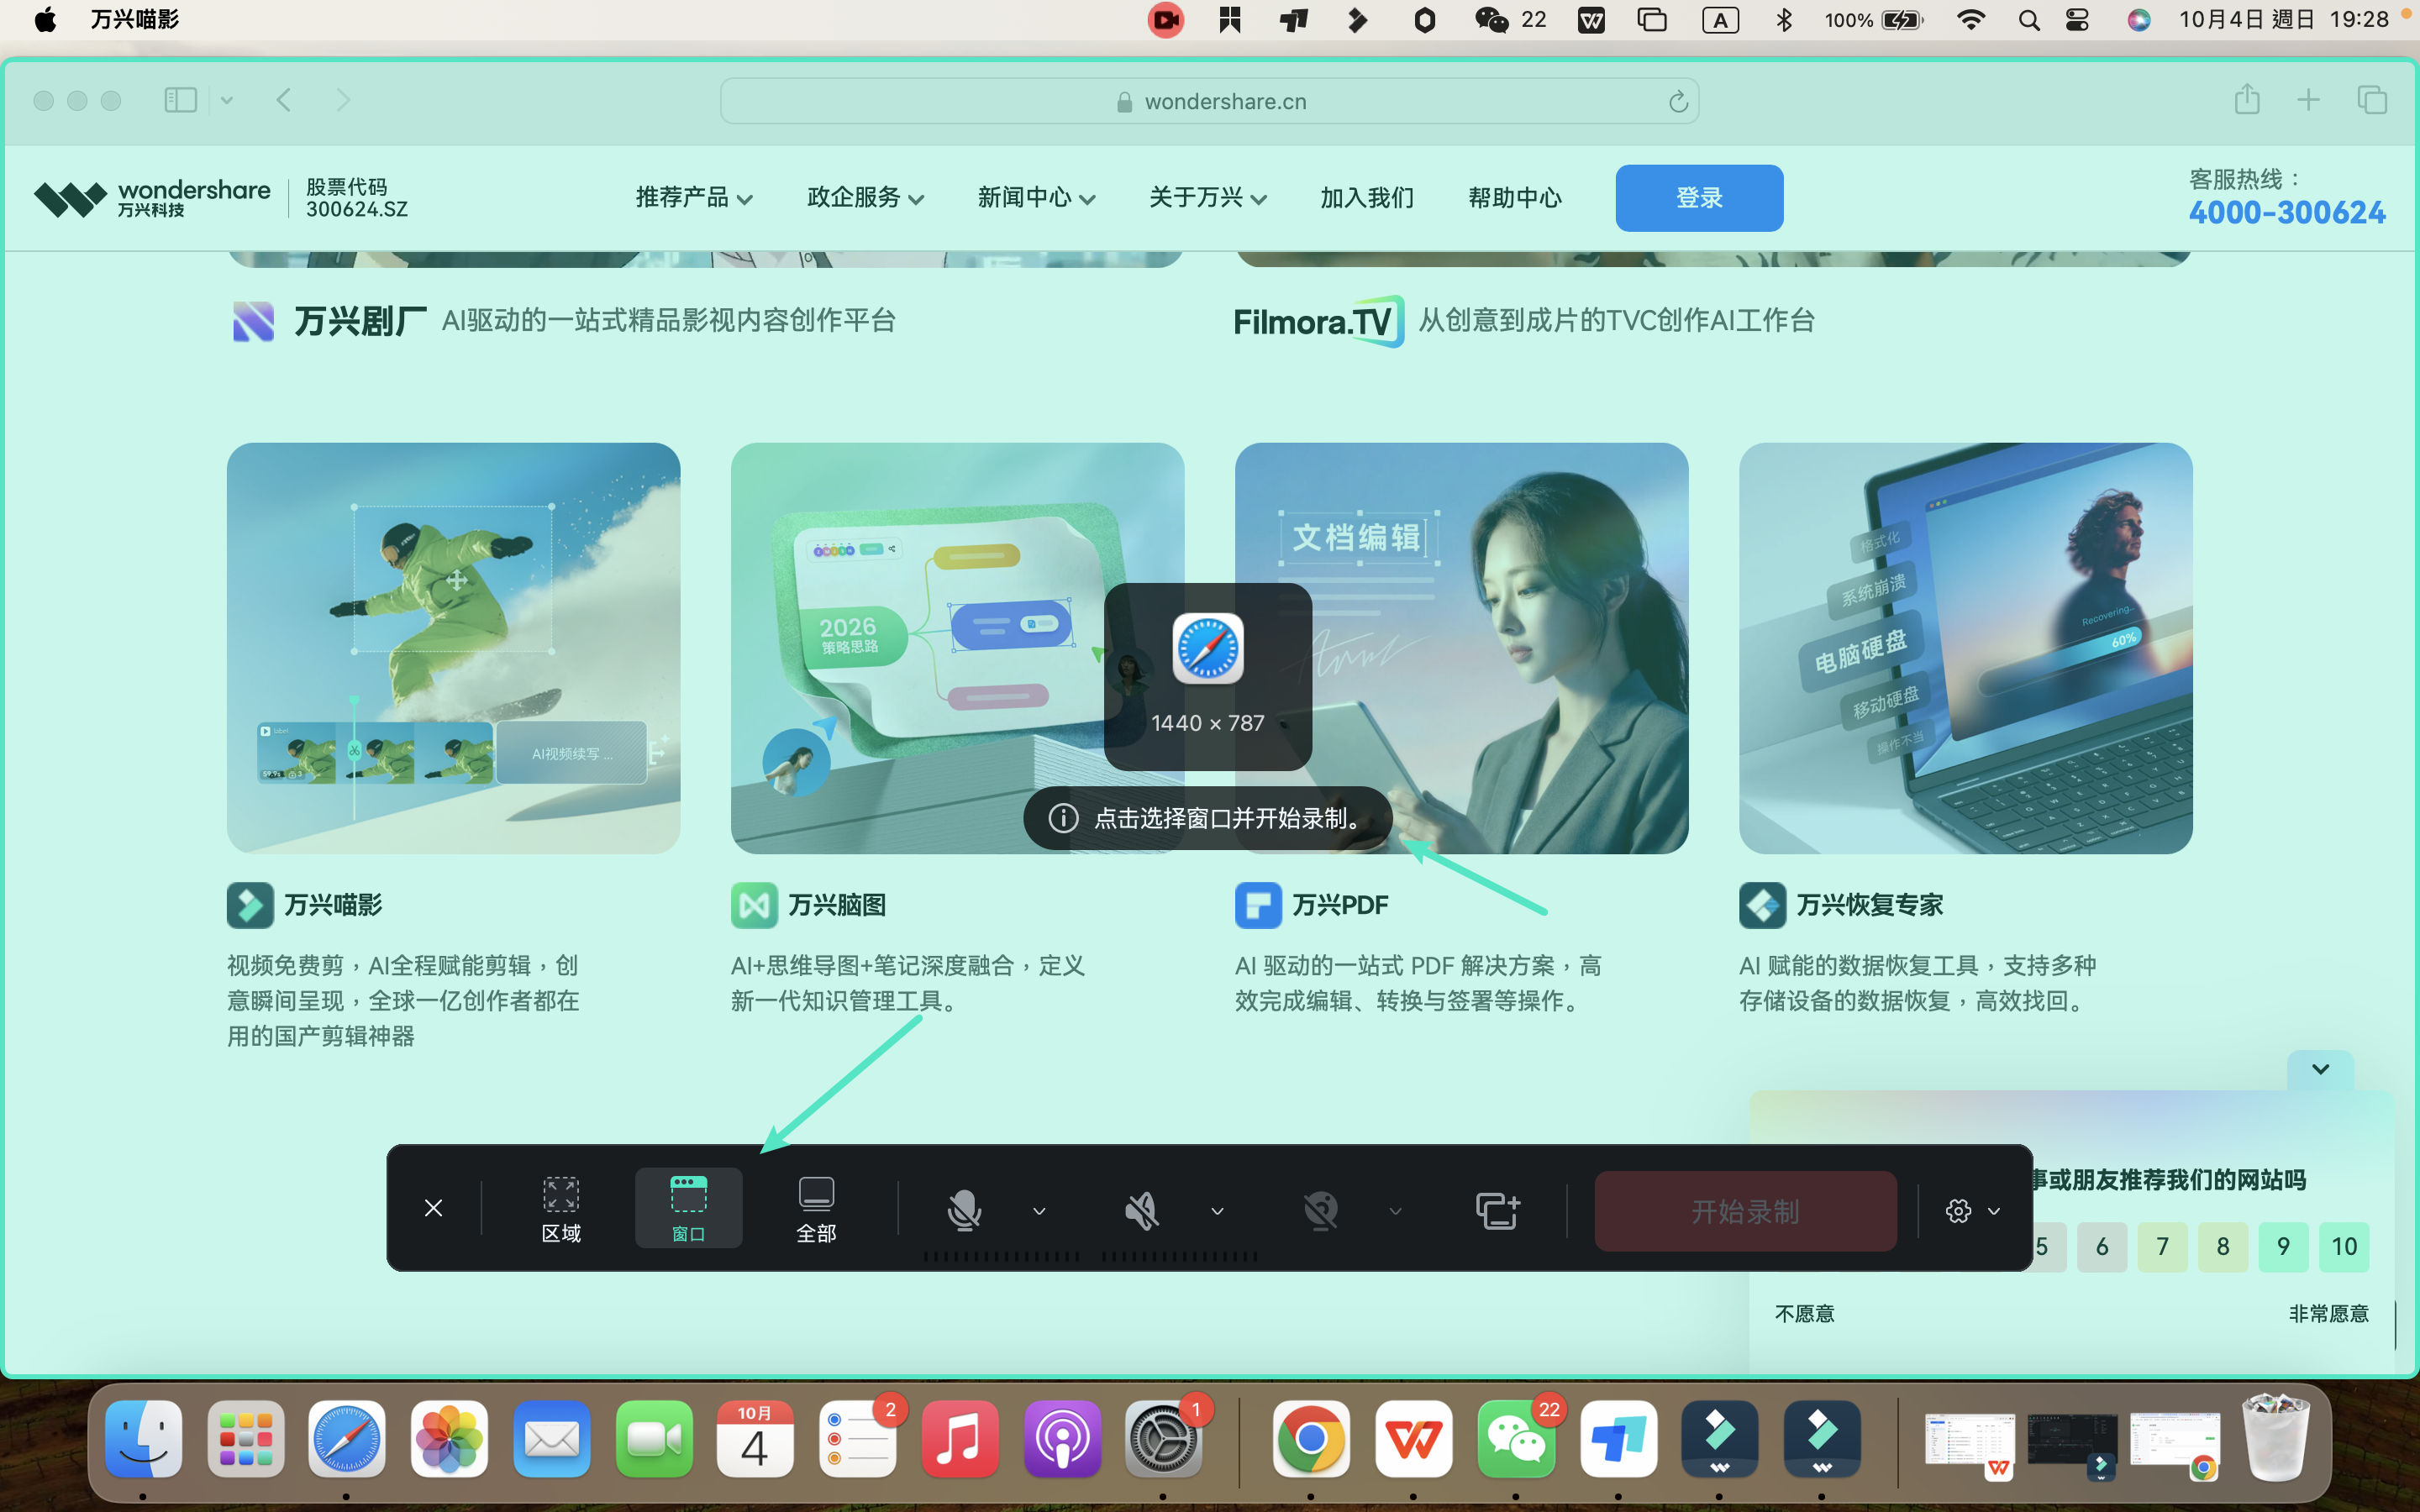Click the blue 登录 button
The height and width of the screenshot is (1512, 2420).
(1699, 198)
